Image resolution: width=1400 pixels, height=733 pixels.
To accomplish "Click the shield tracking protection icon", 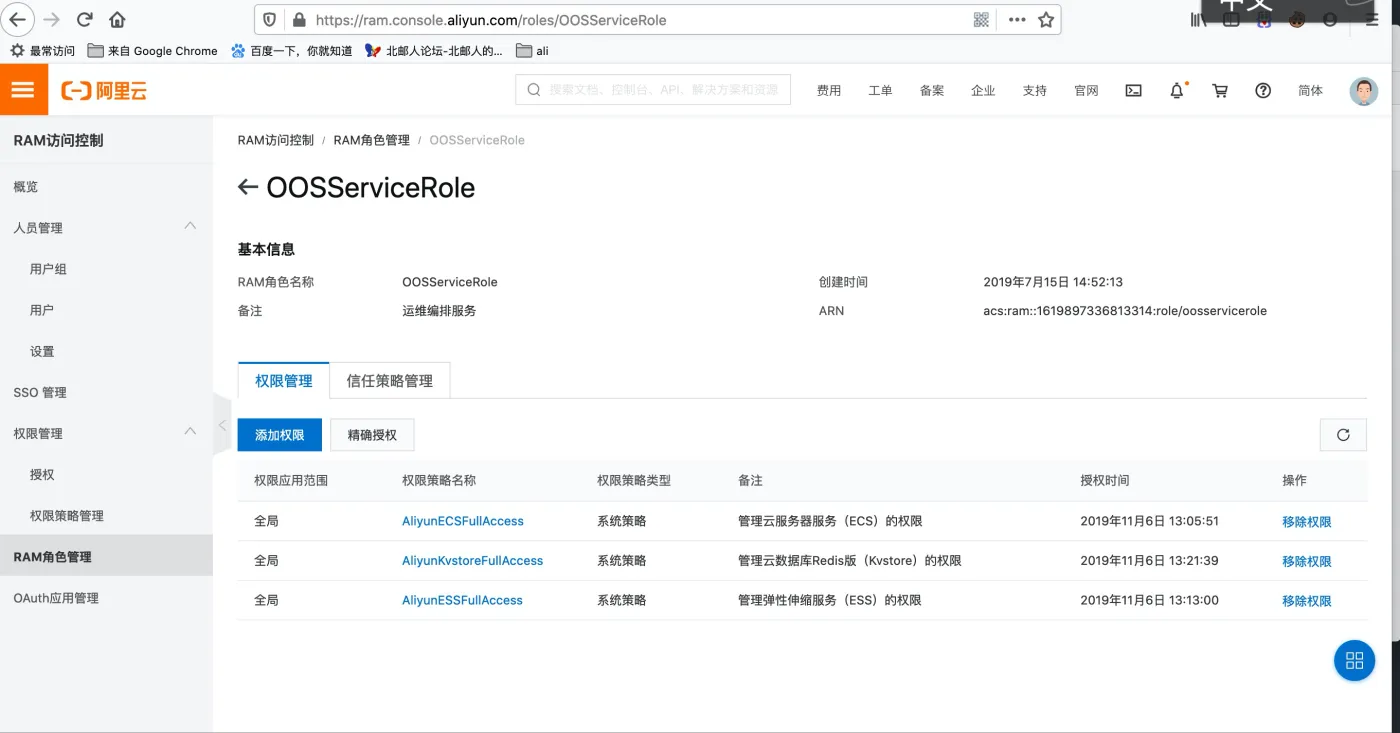I will (x=270, y=20).
